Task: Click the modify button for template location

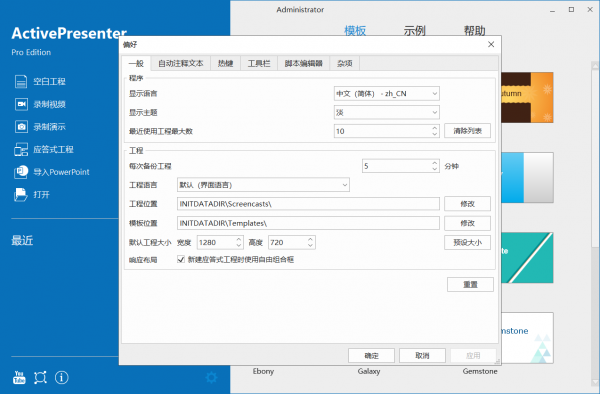Action: (467, 223)
